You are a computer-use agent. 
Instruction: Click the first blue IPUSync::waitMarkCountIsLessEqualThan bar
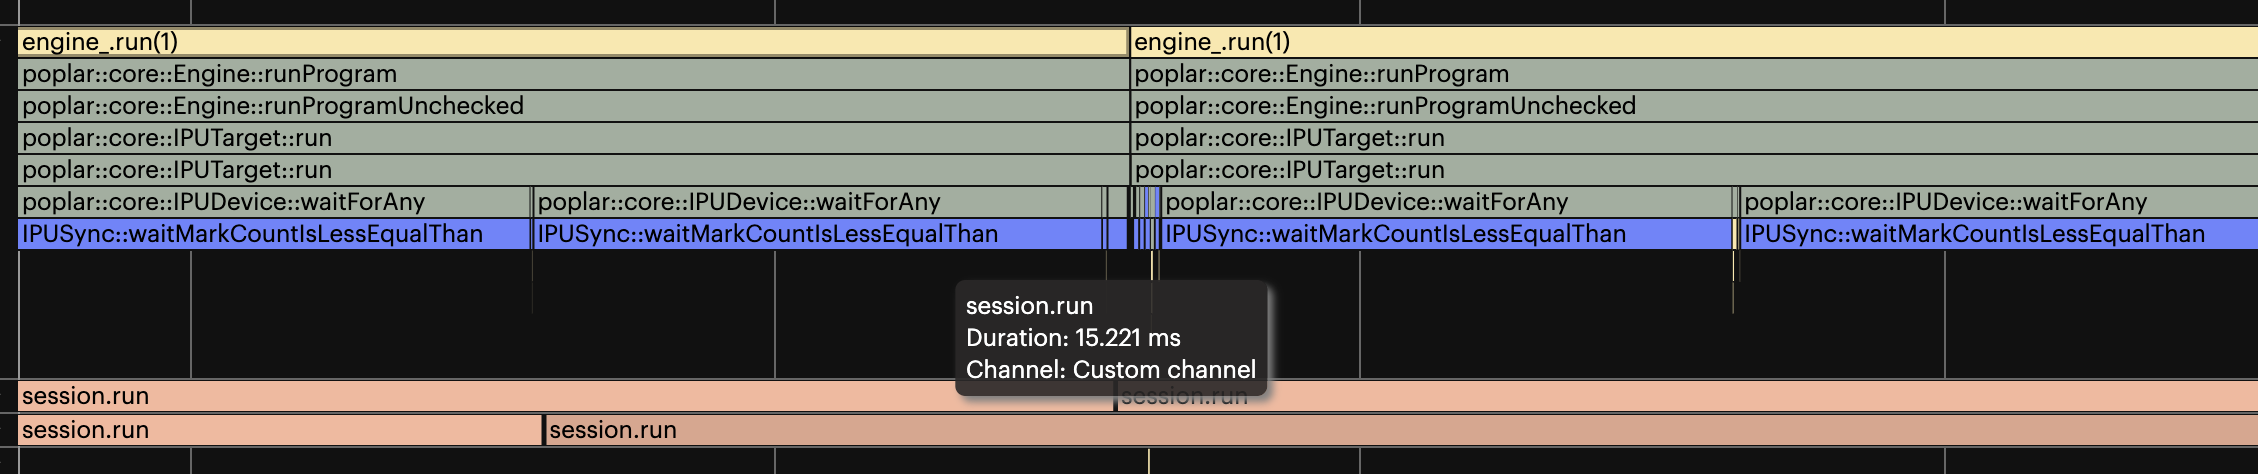[274, 234]
